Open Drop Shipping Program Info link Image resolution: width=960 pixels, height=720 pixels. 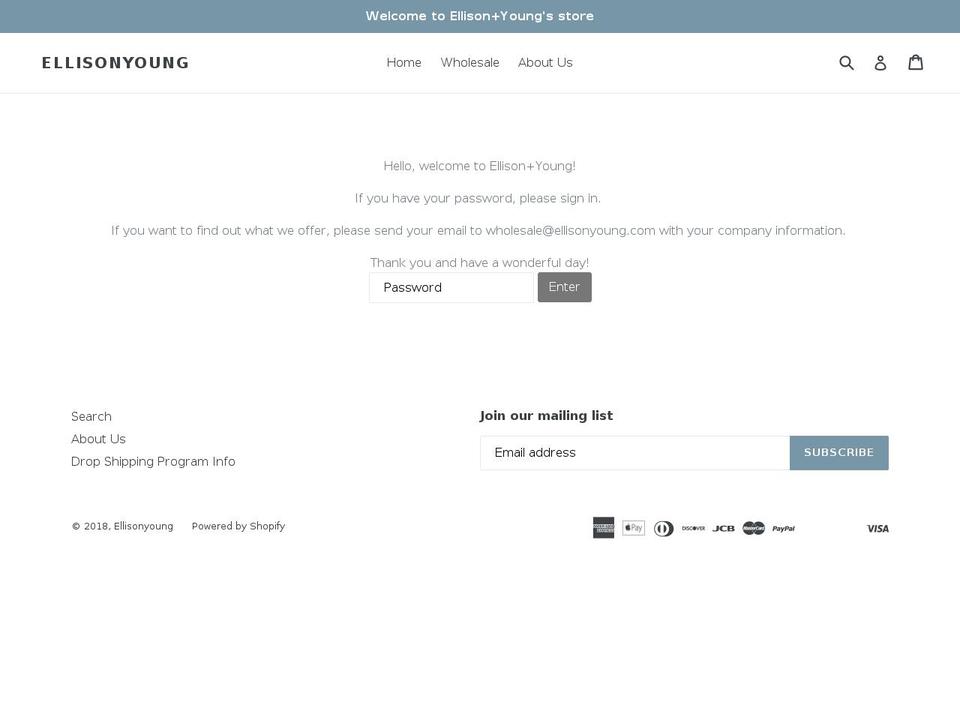[x=153, y=462]
